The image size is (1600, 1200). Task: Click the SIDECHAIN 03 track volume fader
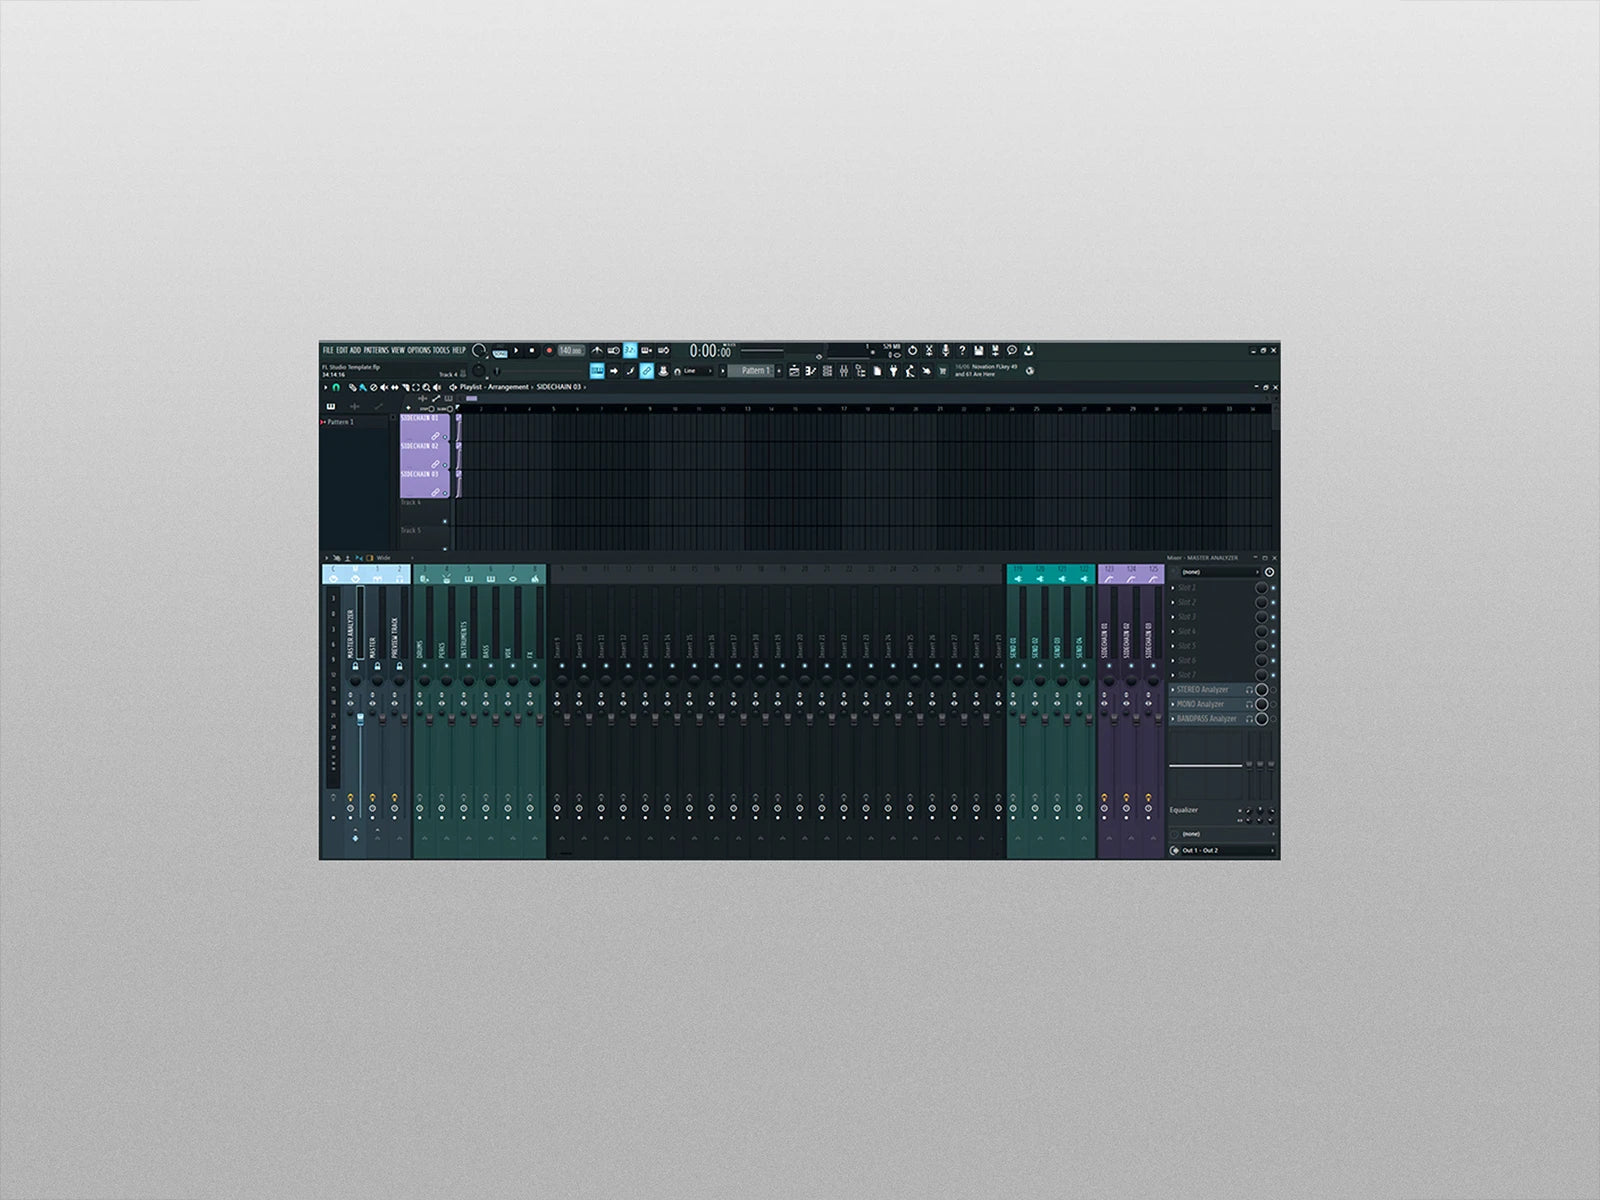pos(1158,720)
